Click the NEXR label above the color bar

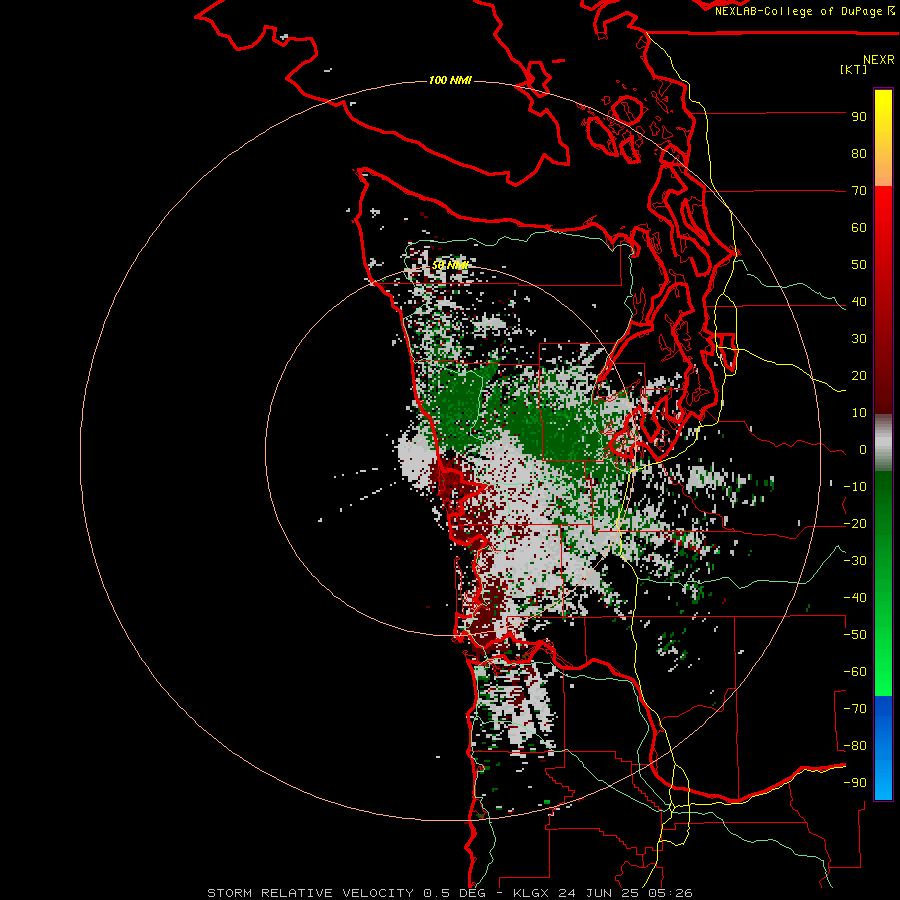(x=879, y=60)
